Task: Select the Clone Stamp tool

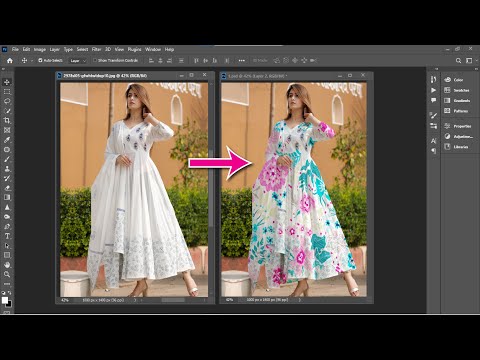Action: [7, 169]
